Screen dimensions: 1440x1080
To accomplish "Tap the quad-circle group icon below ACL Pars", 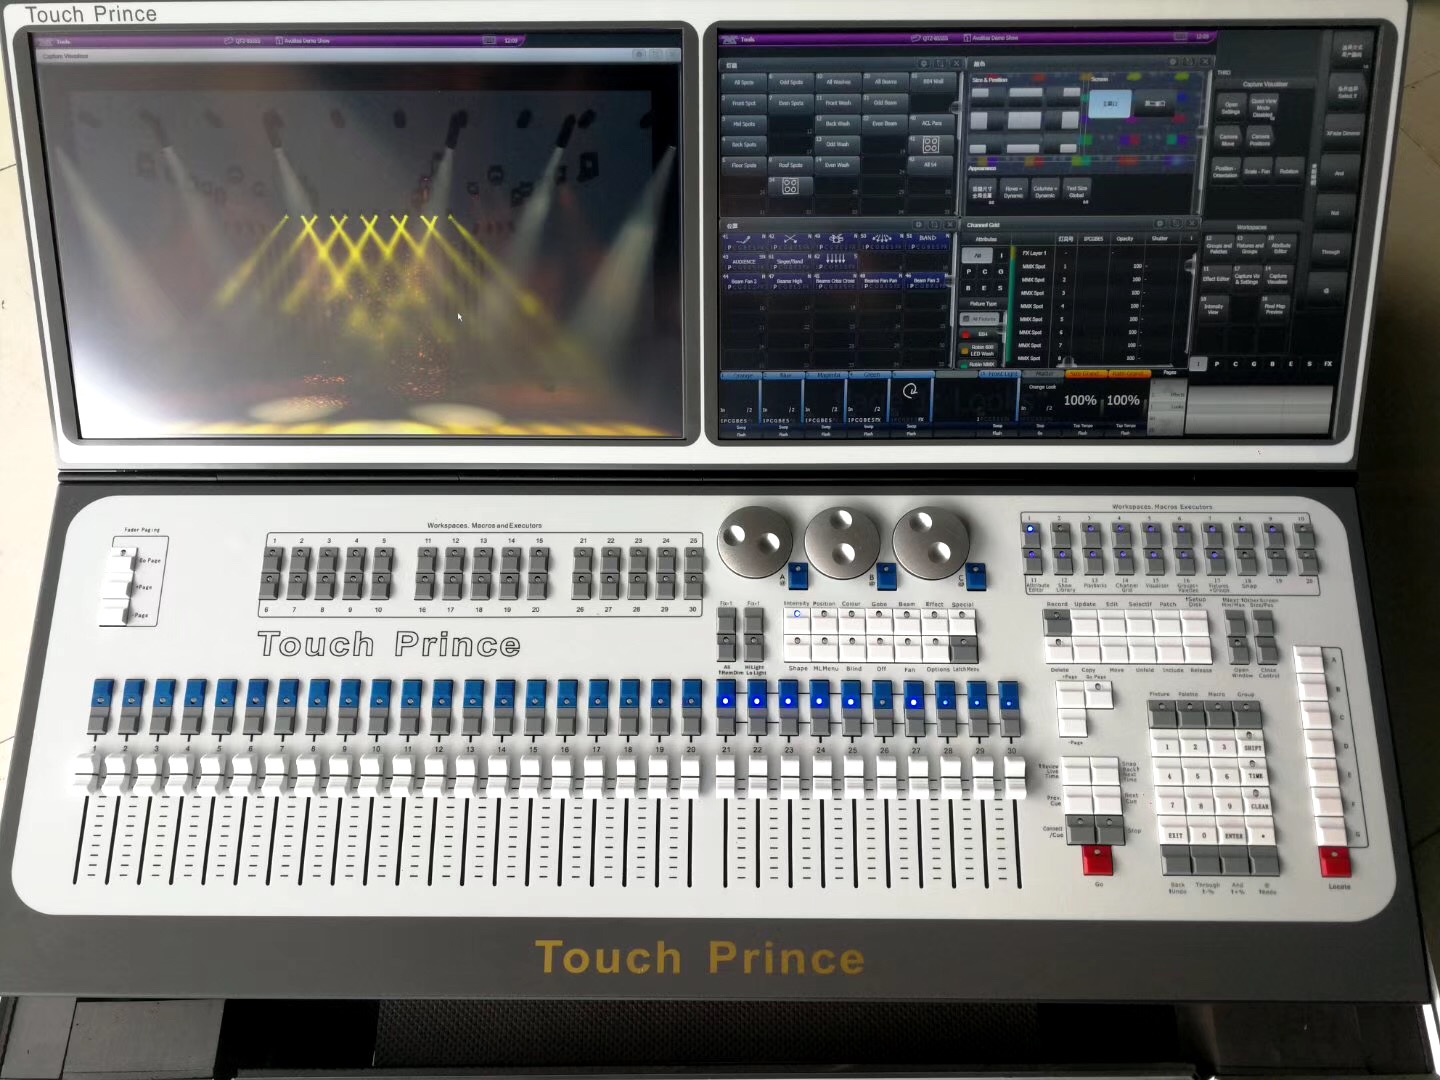I will click(x=931, y=145).
